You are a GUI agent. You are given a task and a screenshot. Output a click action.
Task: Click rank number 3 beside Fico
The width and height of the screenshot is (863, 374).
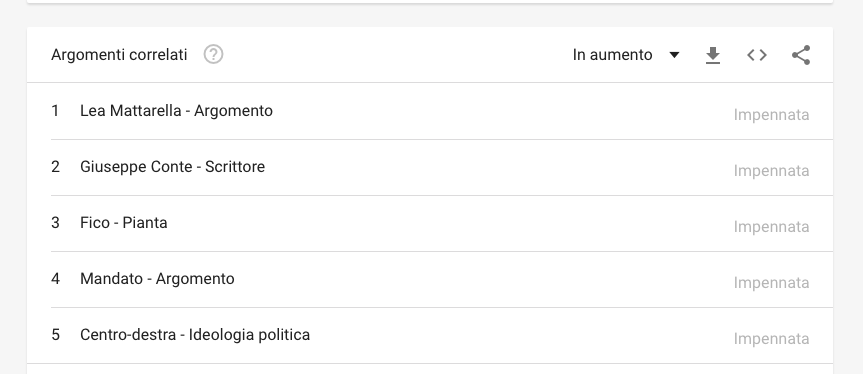[55, 223]
